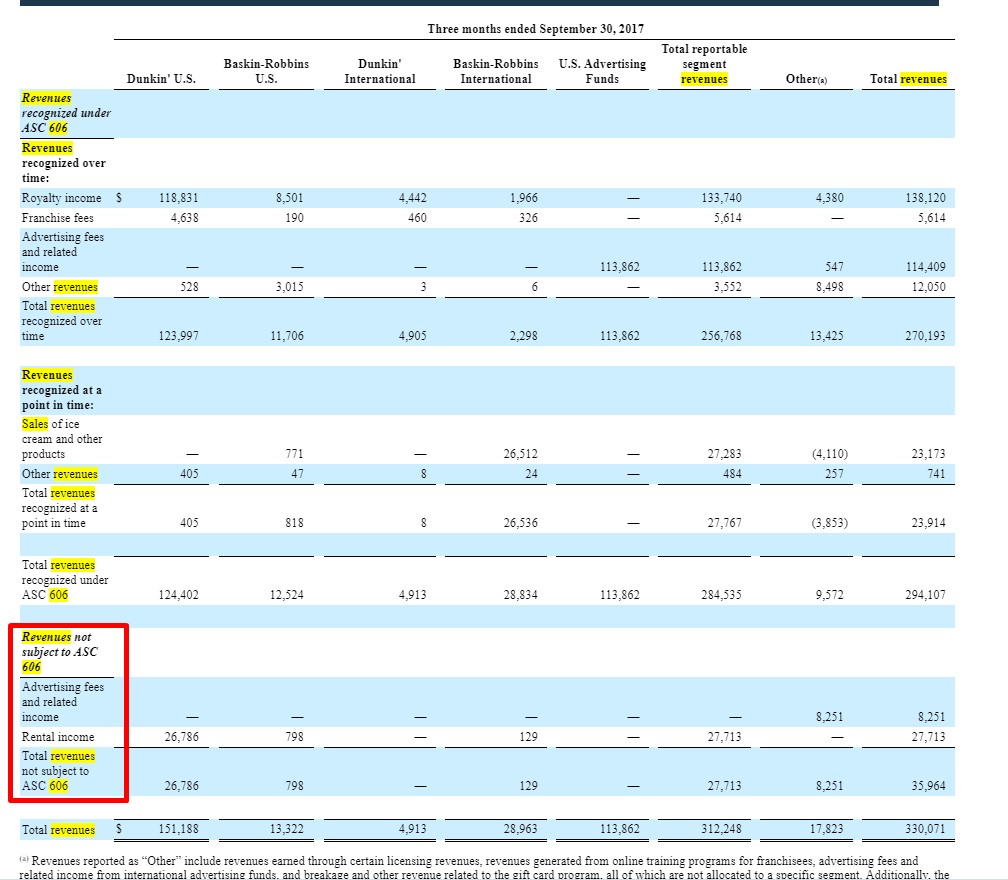1008x880 pixels.
Task: Select the footnote (a) text about Other revenues
Action: click(484, 868)
